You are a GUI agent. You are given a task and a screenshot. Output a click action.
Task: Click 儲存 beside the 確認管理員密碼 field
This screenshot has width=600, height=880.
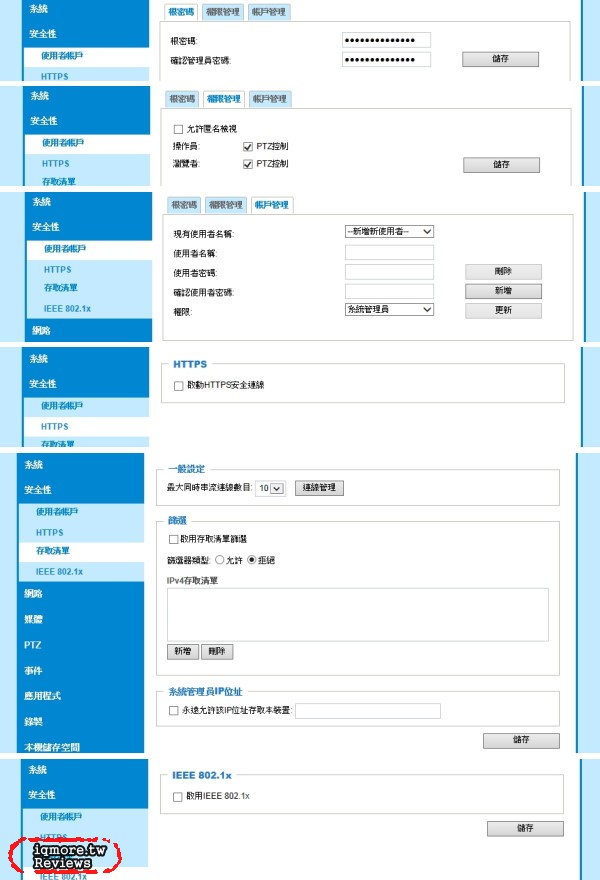click(x=500, y=59)
